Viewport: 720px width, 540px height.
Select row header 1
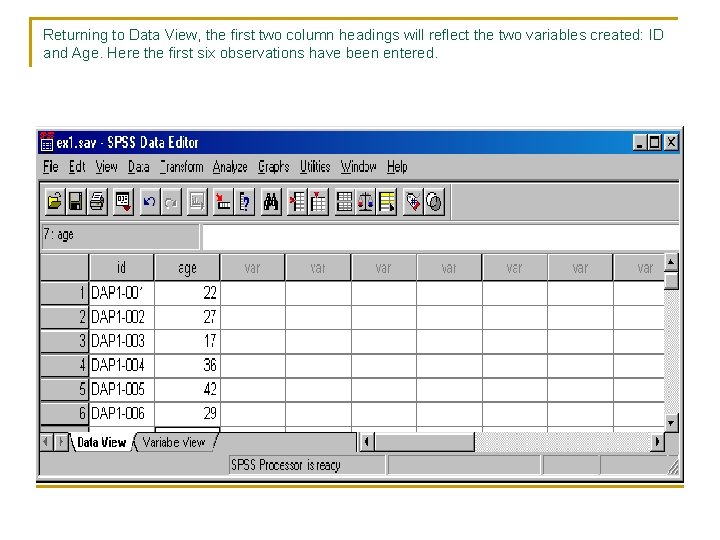pos(64,293)
